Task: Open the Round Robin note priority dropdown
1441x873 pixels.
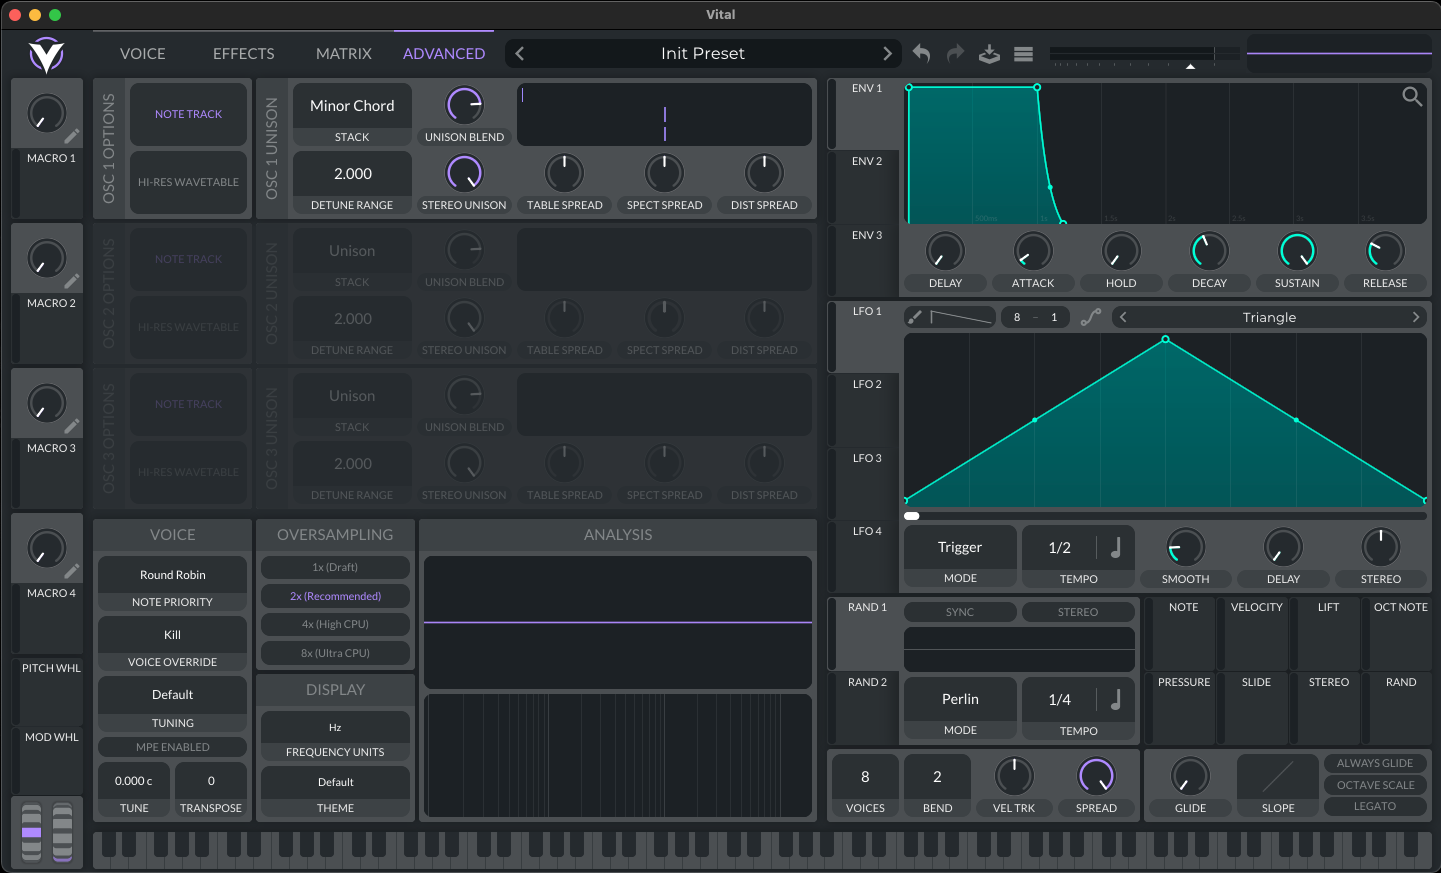Action: [173, 575]
